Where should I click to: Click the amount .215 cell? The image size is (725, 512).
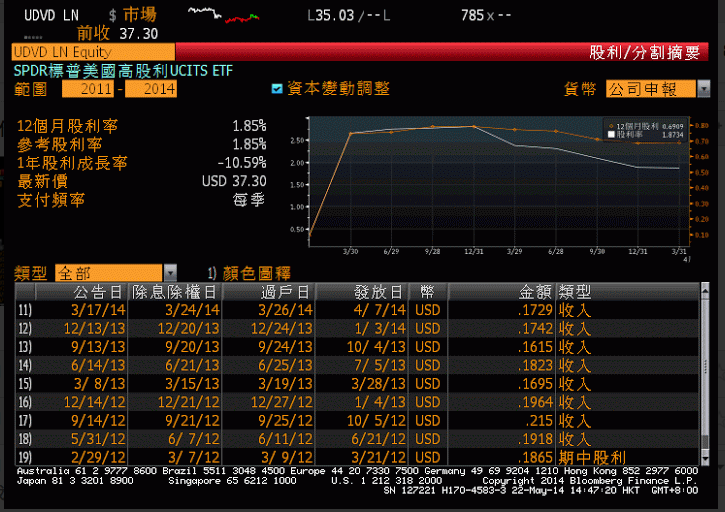(x=539, y=420)
